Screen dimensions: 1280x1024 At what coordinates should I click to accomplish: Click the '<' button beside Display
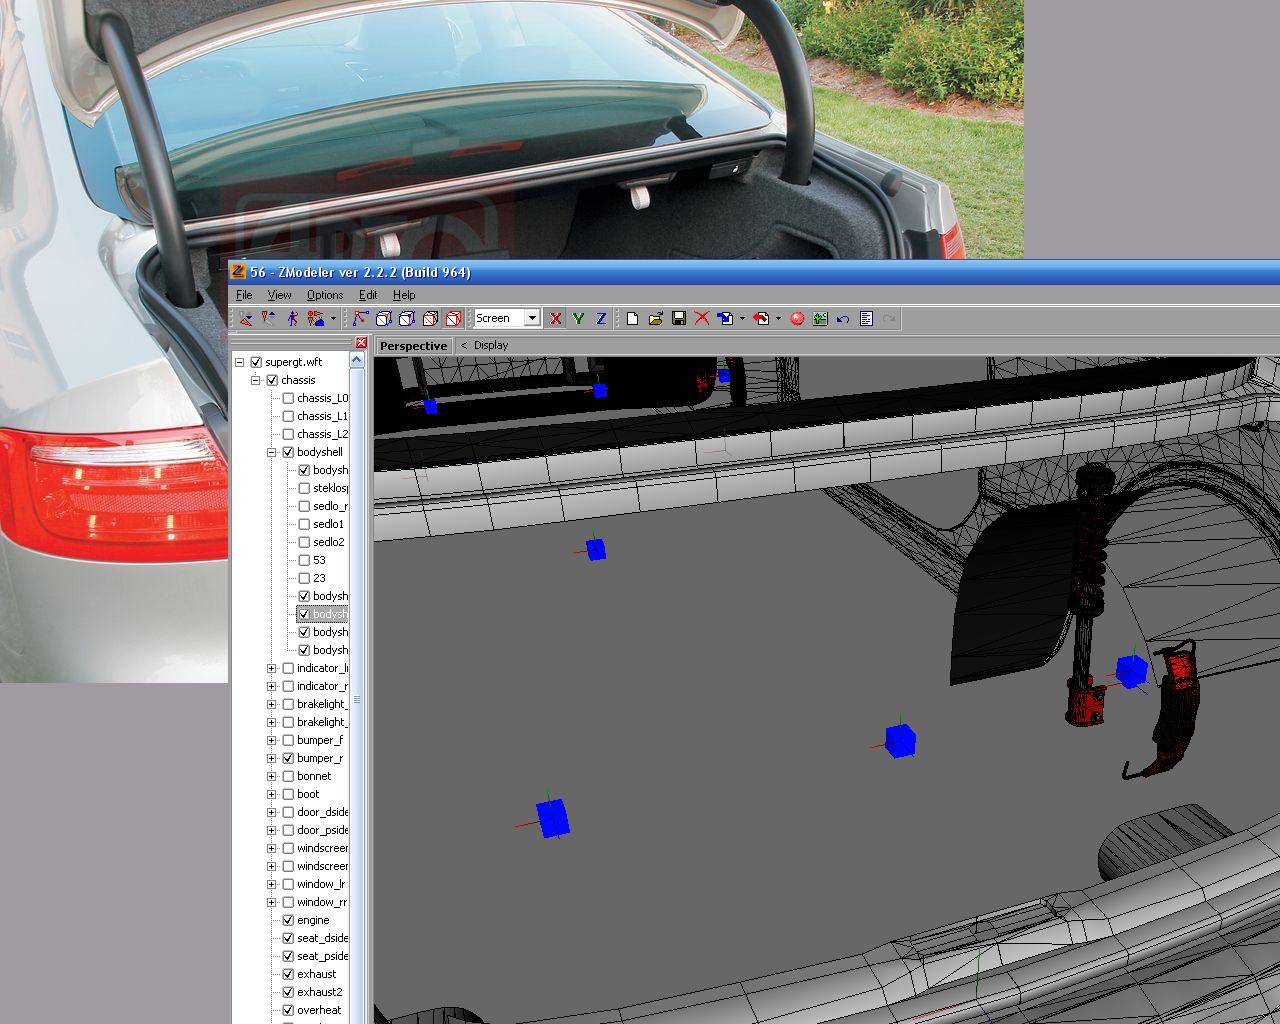(464, 345)
